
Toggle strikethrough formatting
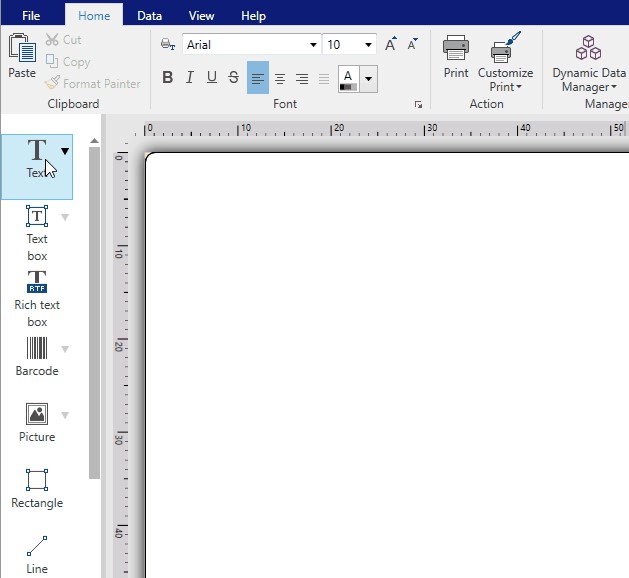pyautogui.click(x=233, y=78)
